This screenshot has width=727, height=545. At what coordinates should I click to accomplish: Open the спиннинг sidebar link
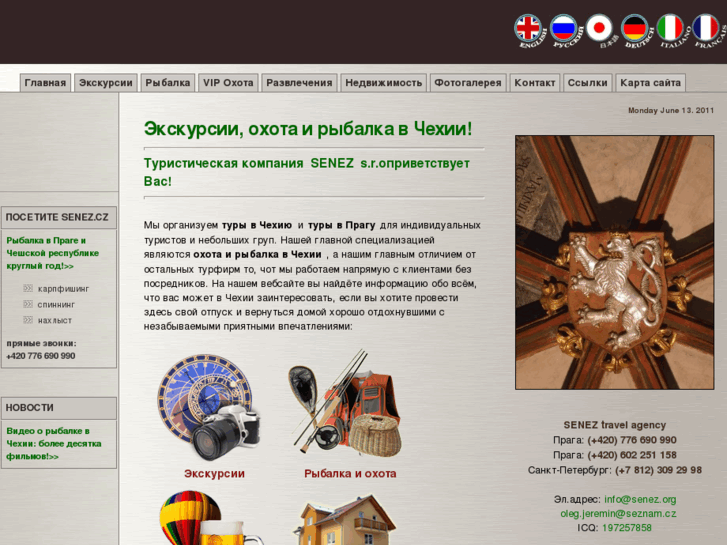click(56, 305)
